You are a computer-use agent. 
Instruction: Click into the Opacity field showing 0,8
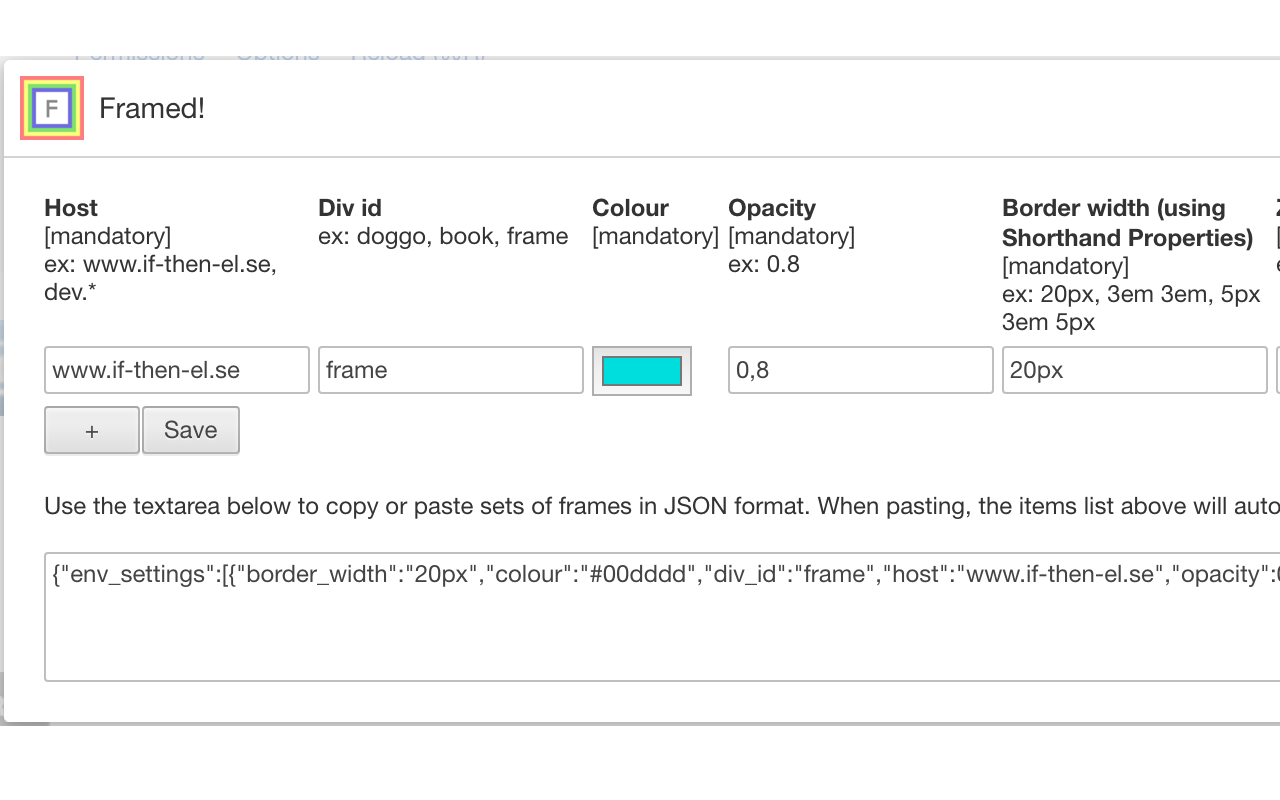pyautogui.click(x=860, y=370)
